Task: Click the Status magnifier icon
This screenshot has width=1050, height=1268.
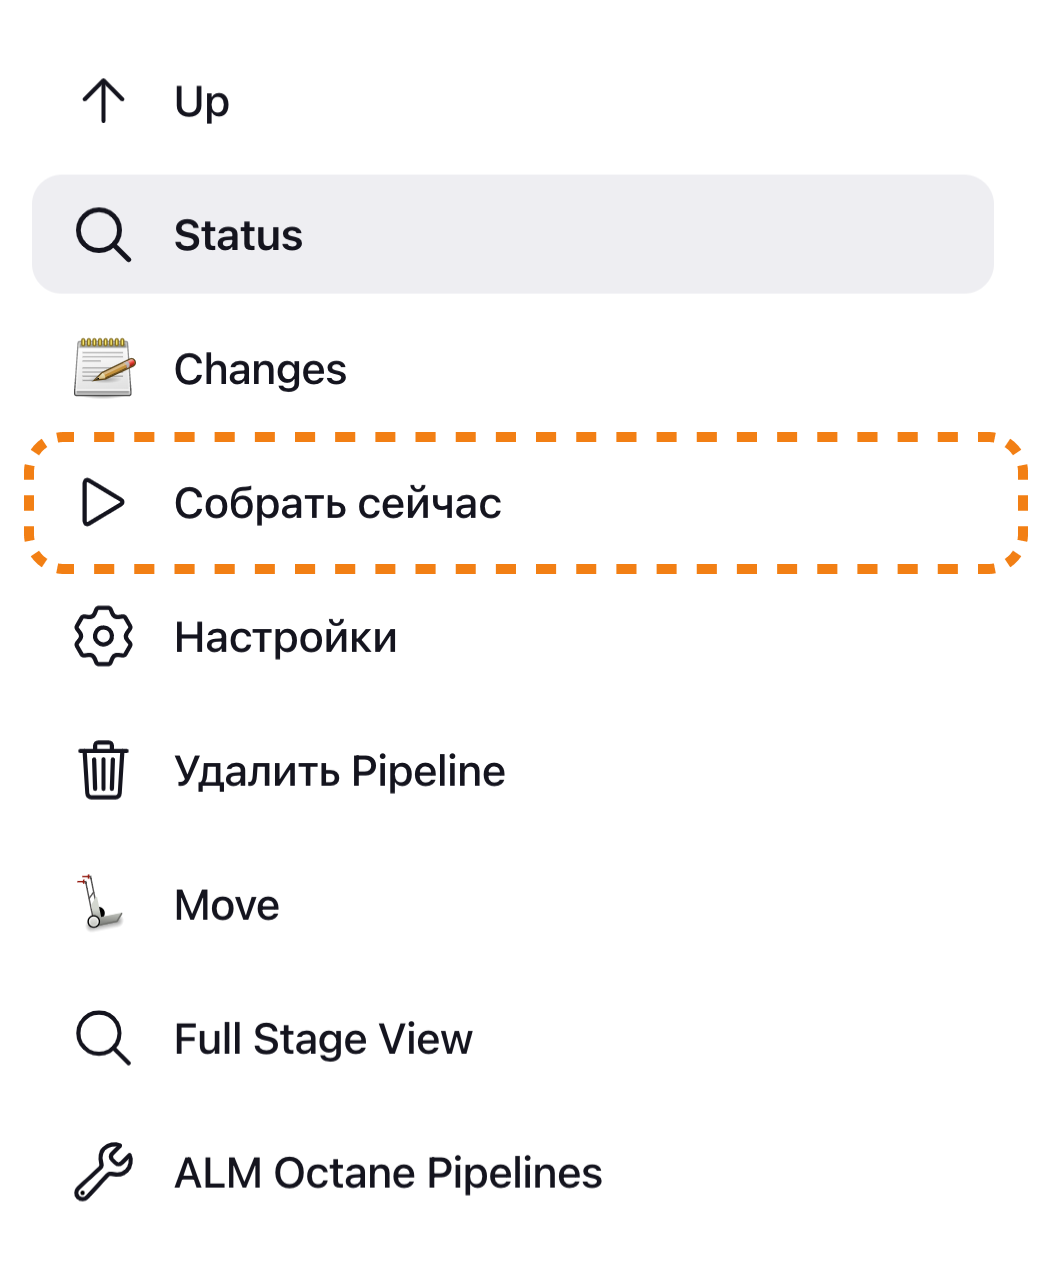Action: [103, 235]
